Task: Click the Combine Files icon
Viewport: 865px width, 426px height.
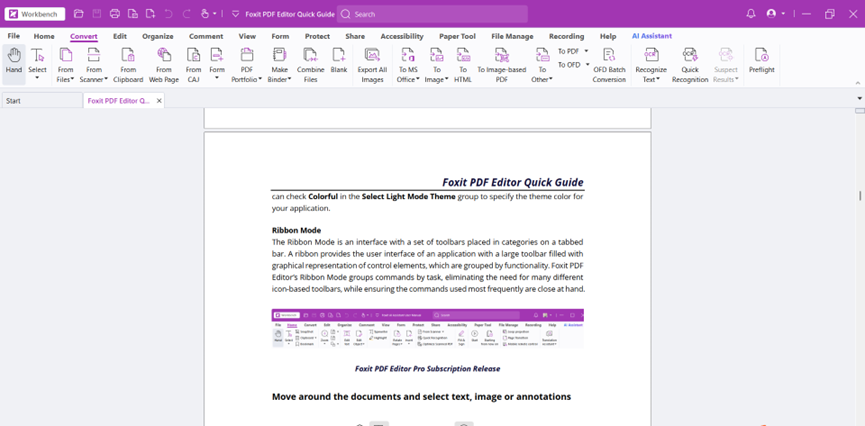Action: point(311,64)
